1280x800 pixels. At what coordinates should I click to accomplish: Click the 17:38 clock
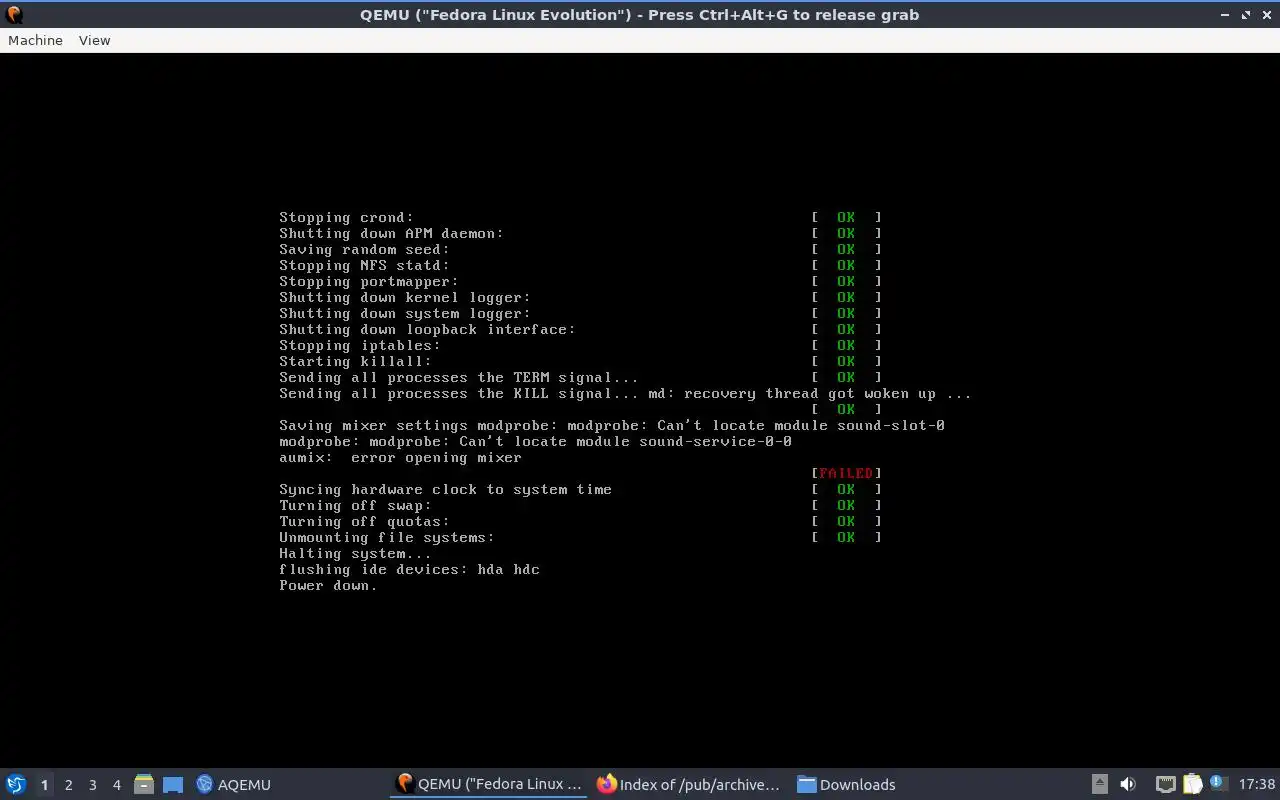tap(1257, 784)
